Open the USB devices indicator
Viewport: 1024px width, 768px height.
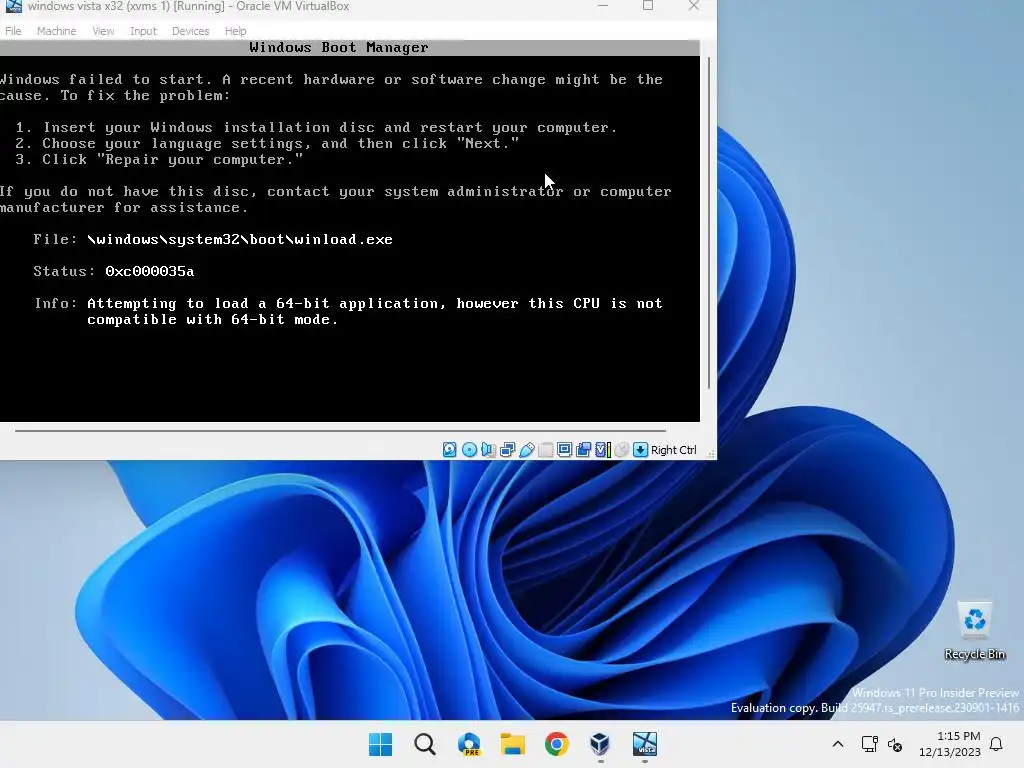[526, 450]
